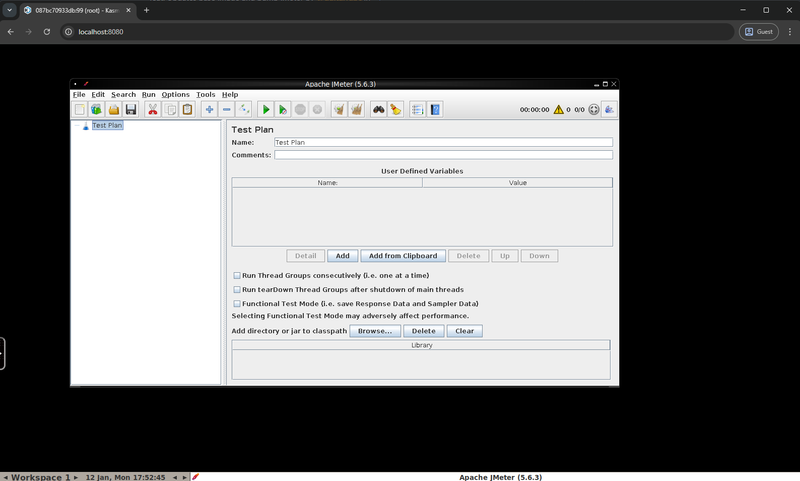The width and height of the screenshot is (800, 481).
Task: Click the Paste clipboard icon
Action: (187, 109)
